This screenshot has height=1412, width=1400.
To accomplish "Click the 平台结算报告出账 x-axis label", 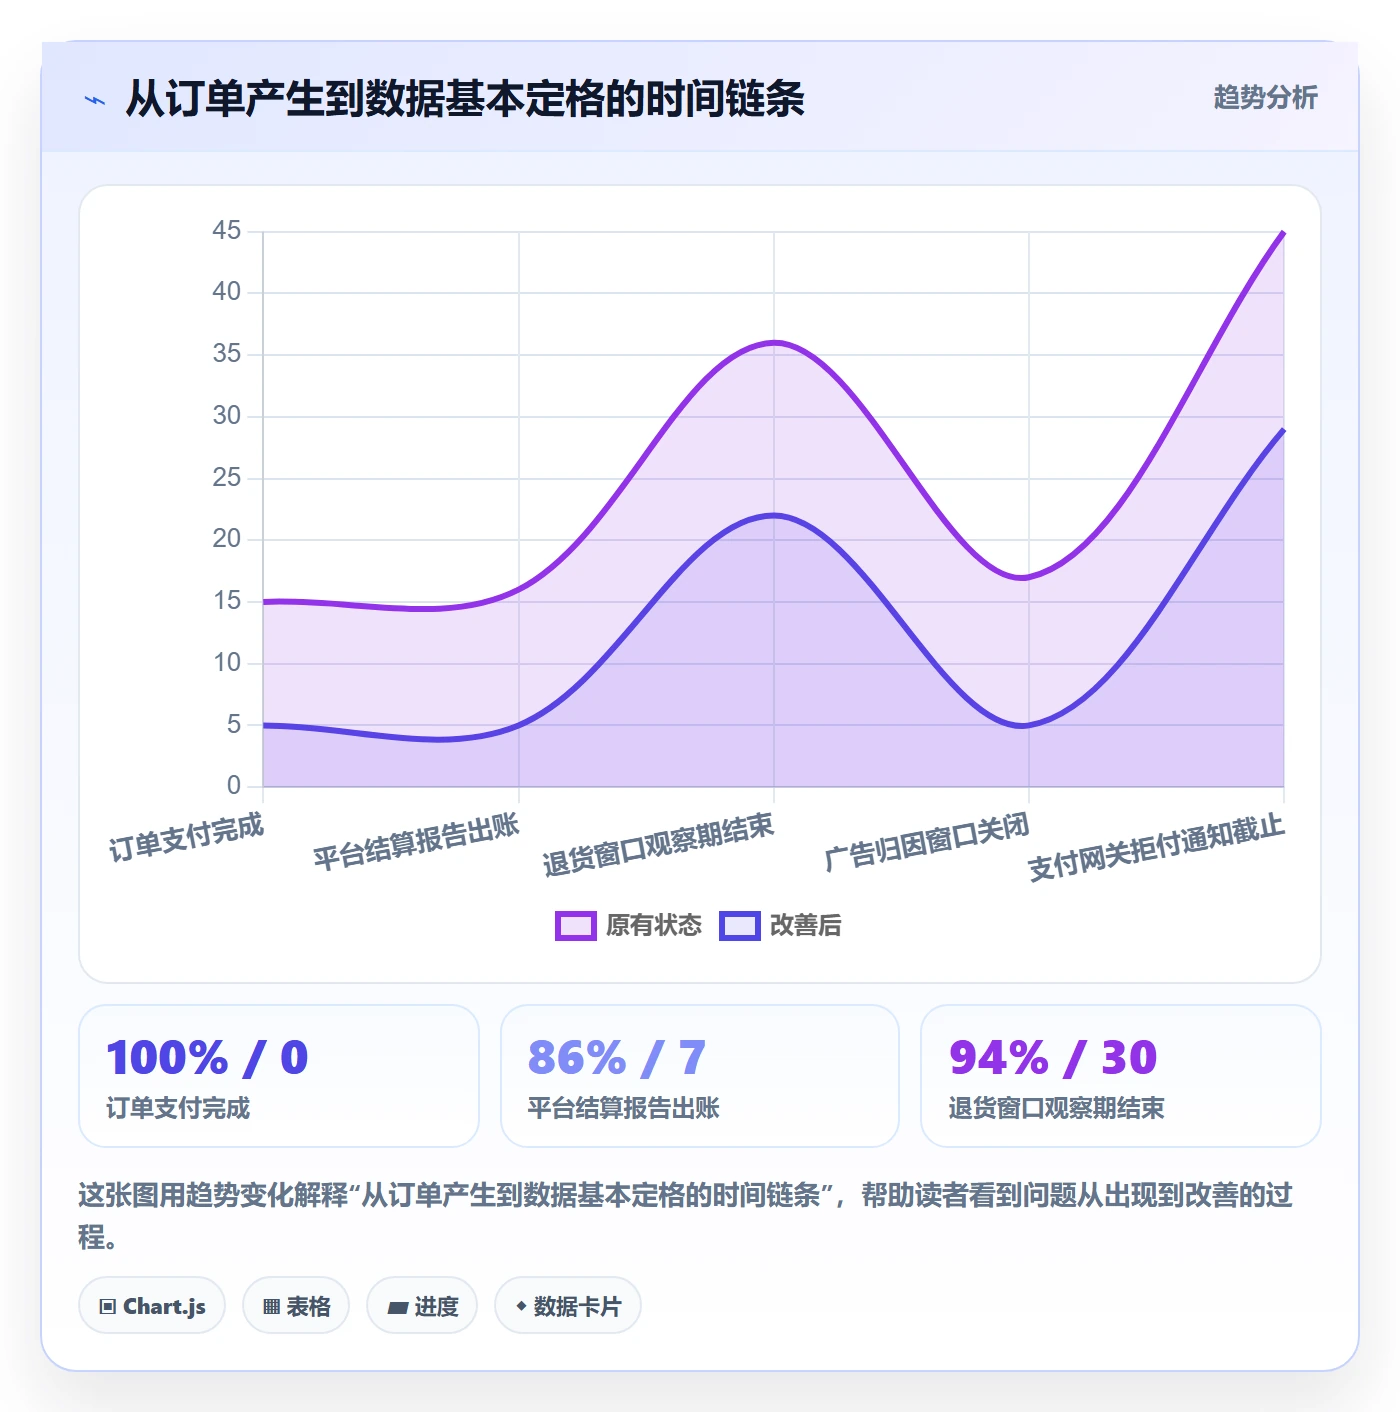I will [417, 842].
